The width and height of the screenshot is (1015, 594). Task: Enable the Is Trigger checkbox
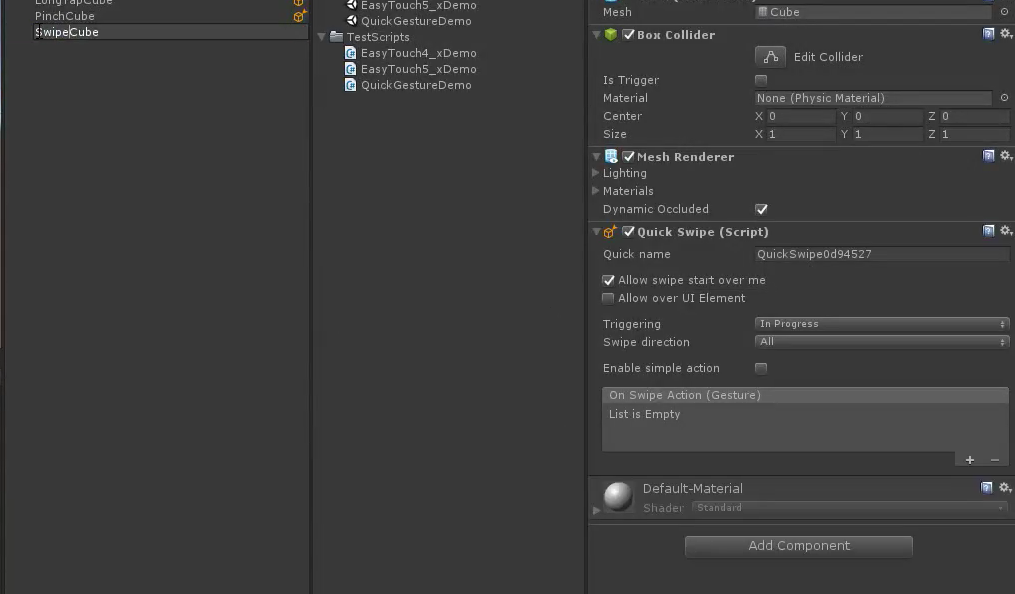coord(761,80)
